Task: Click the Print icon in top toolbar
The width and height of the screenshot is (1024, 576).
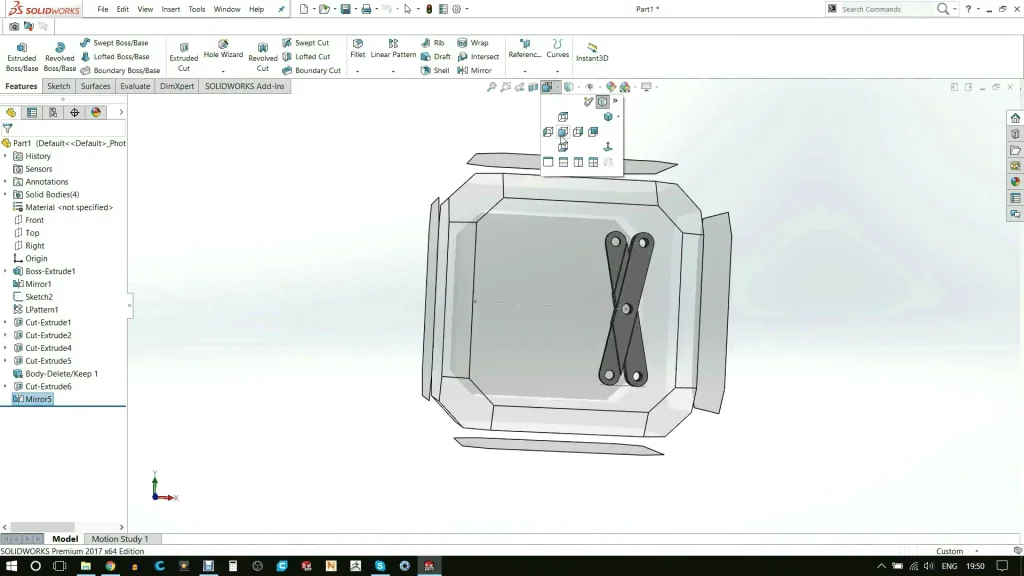Action: [x=366, y=9]
